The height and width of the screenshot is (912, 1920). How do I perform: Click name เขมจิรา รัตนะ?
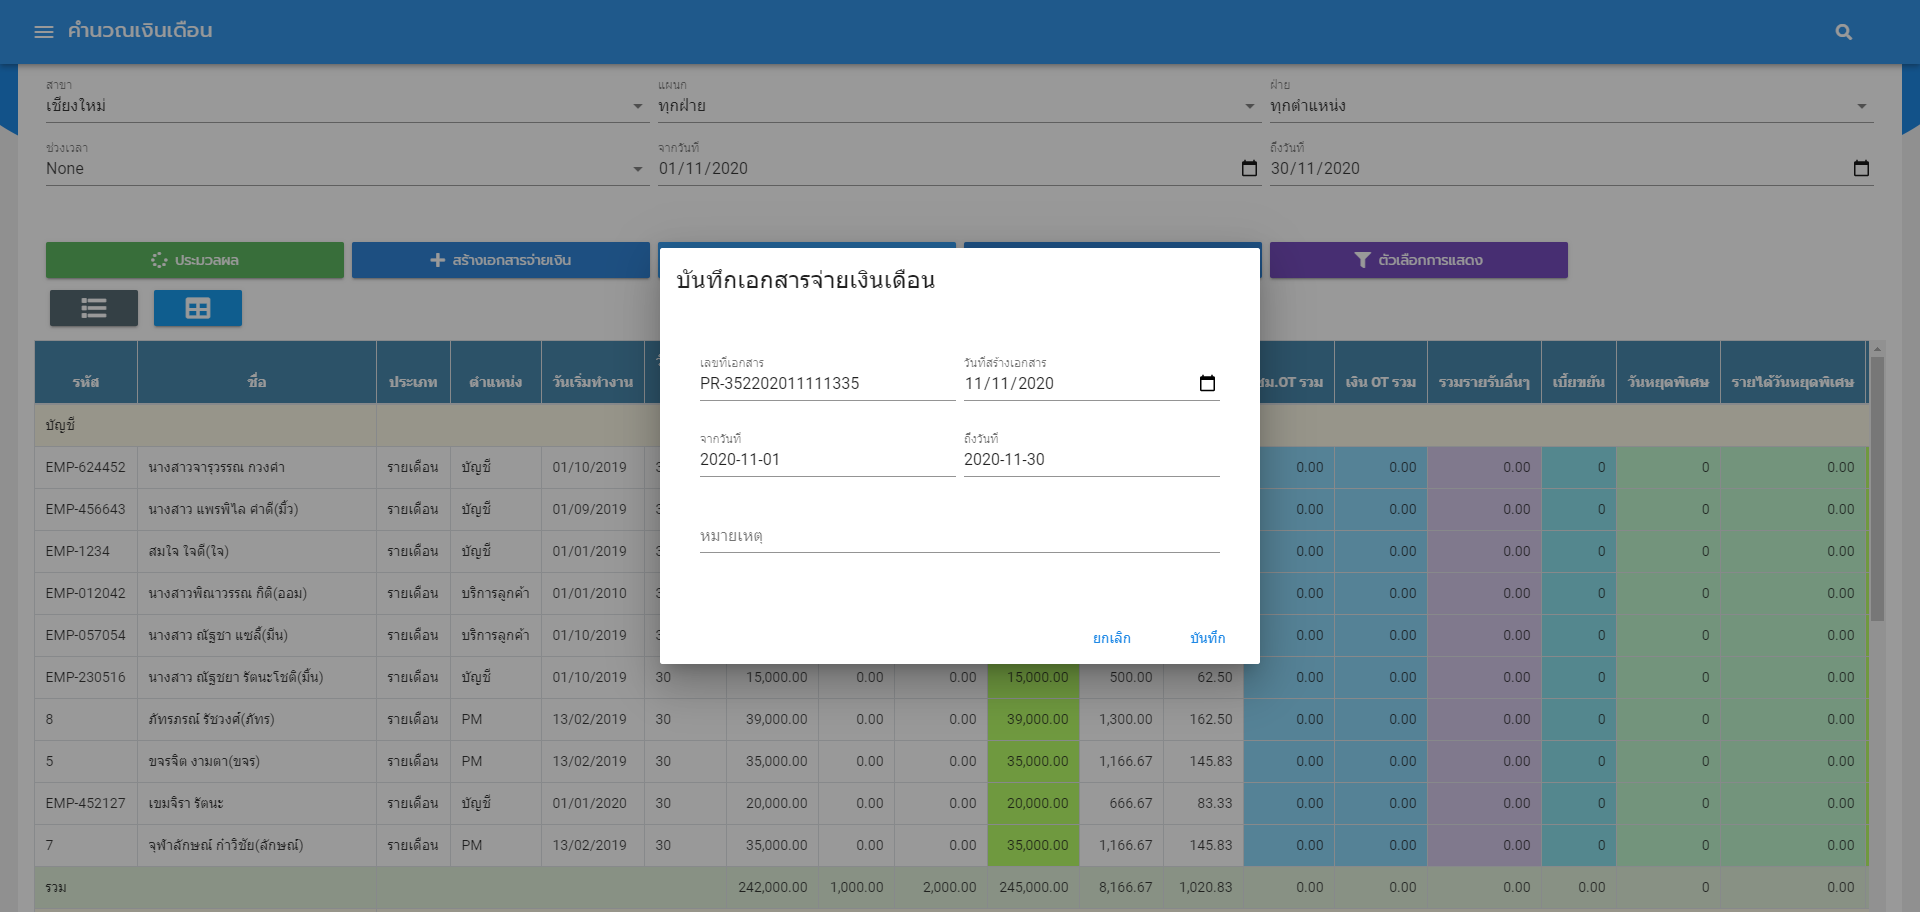(186, 803)
